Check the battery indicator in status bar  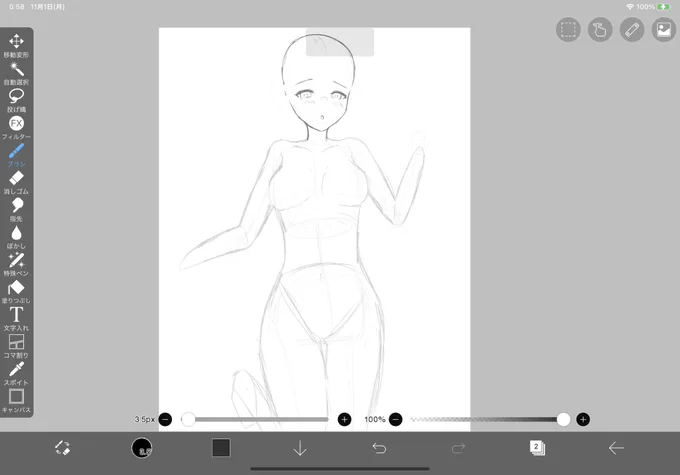664,7
